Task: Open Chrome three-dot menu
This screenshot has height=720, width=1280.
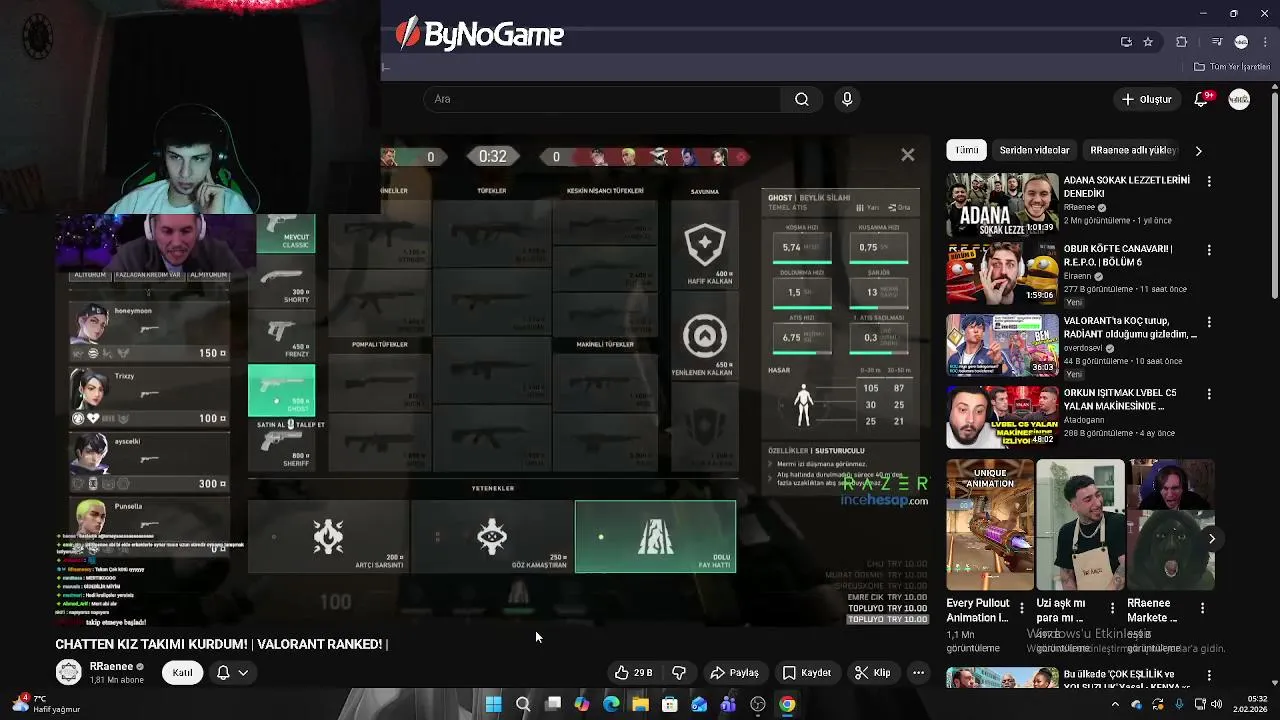Action: 1265,42
